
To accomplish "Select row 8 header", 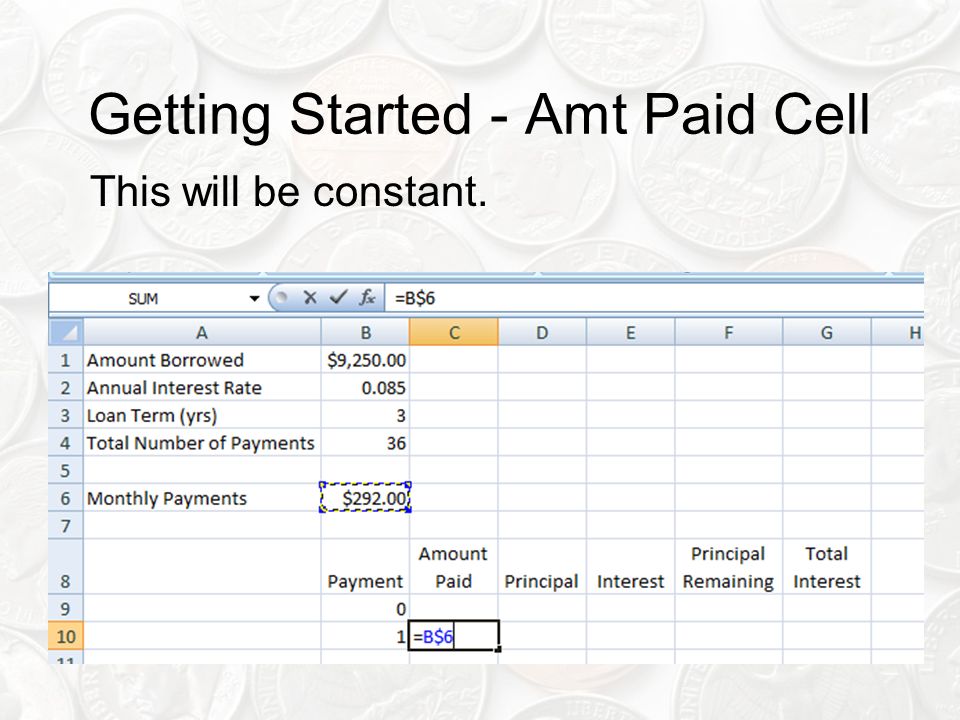I will (66, 567).
